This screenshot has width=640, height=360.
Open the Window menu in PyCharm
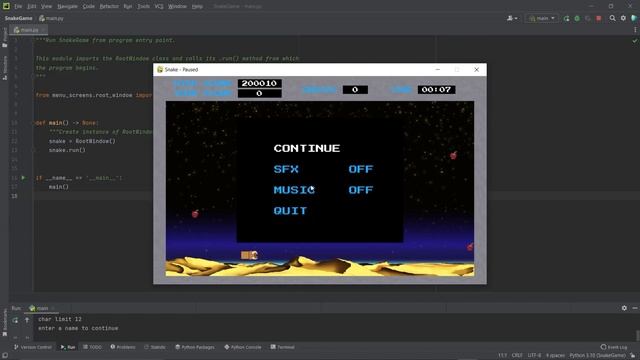pos(178,7)
